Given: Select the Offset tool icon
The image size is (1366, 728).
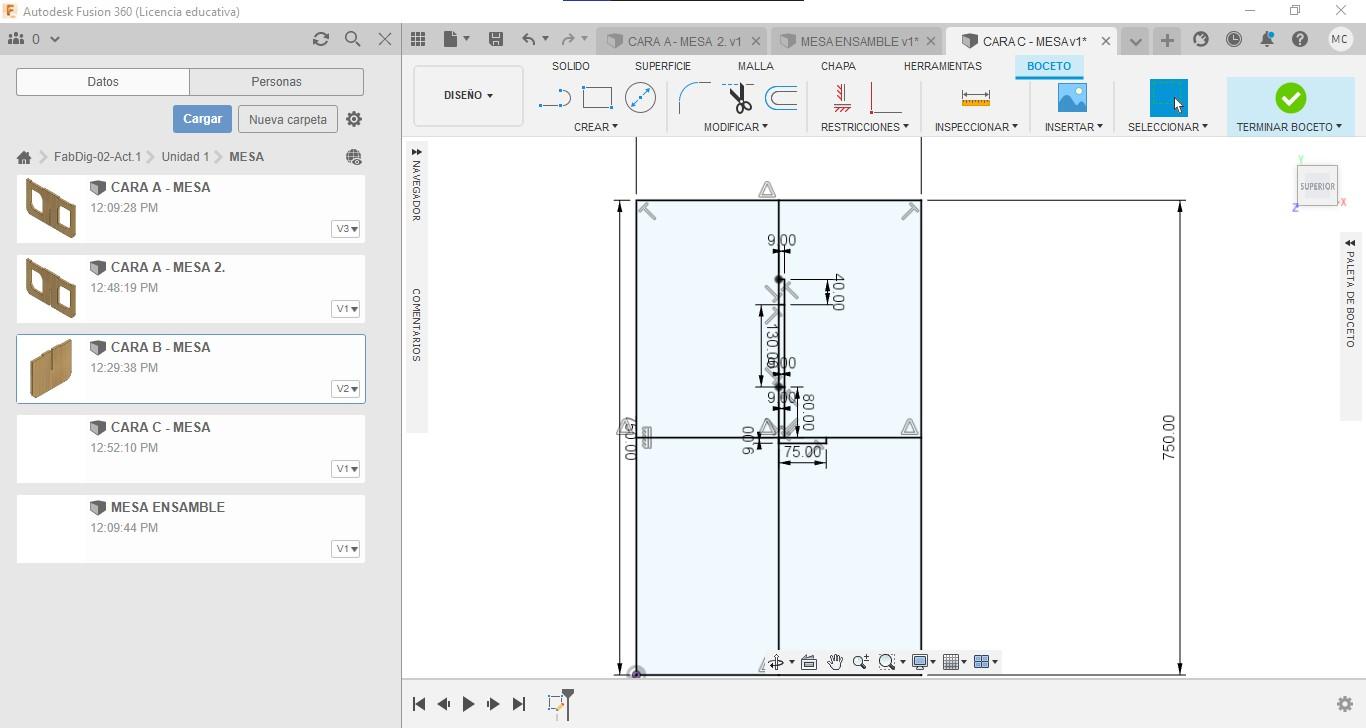Looking at the screenshot, I should pos(781,98).
